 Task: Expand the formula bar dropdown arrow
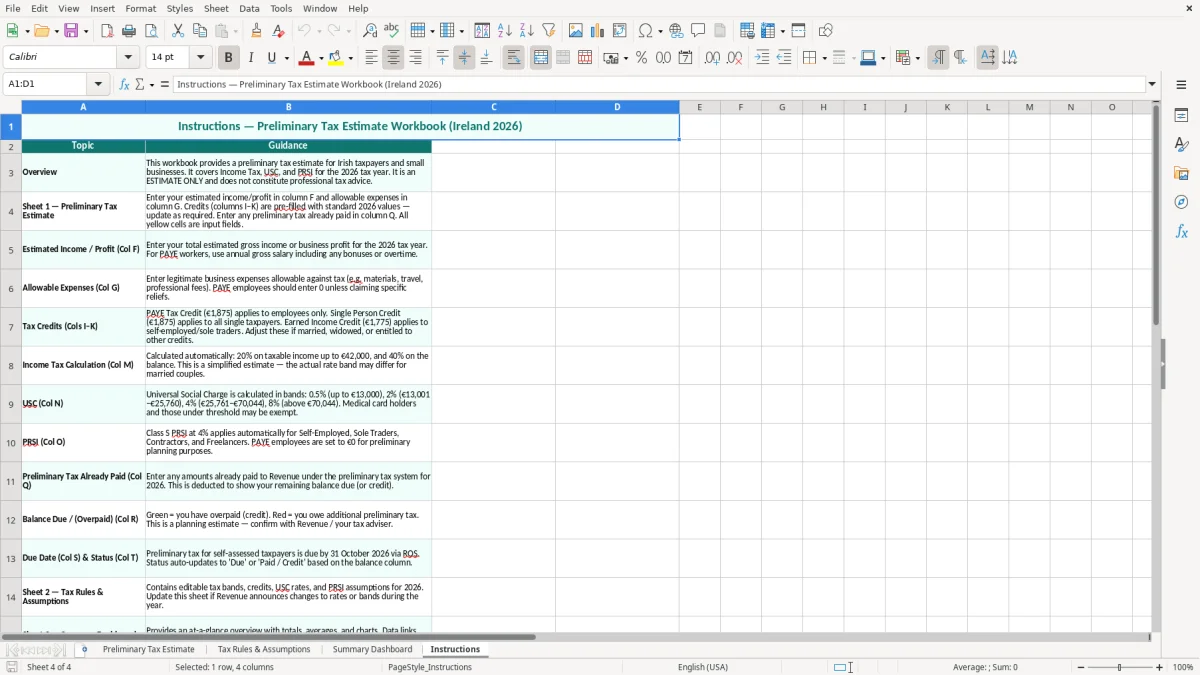point(1152,84)
